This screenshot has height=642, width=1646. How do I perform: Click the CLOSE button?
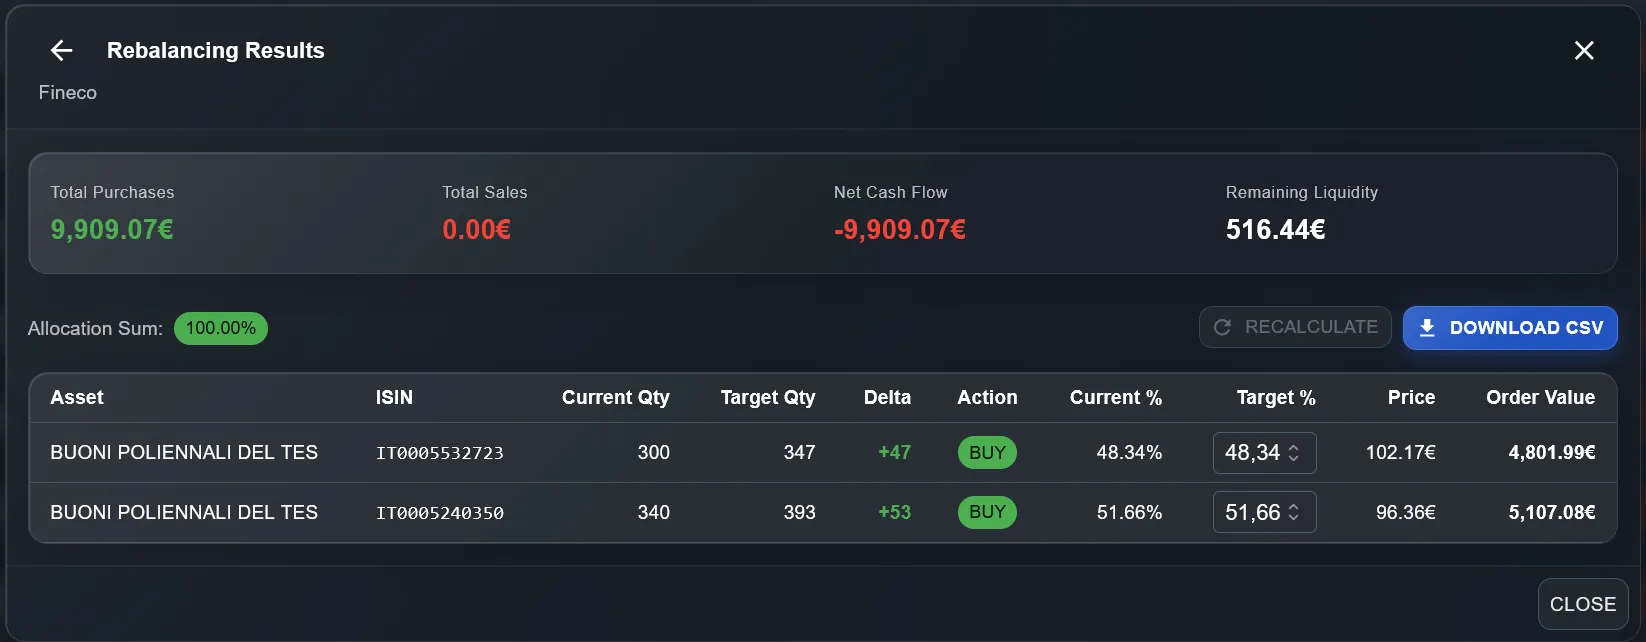click(x=1582, y=604)
